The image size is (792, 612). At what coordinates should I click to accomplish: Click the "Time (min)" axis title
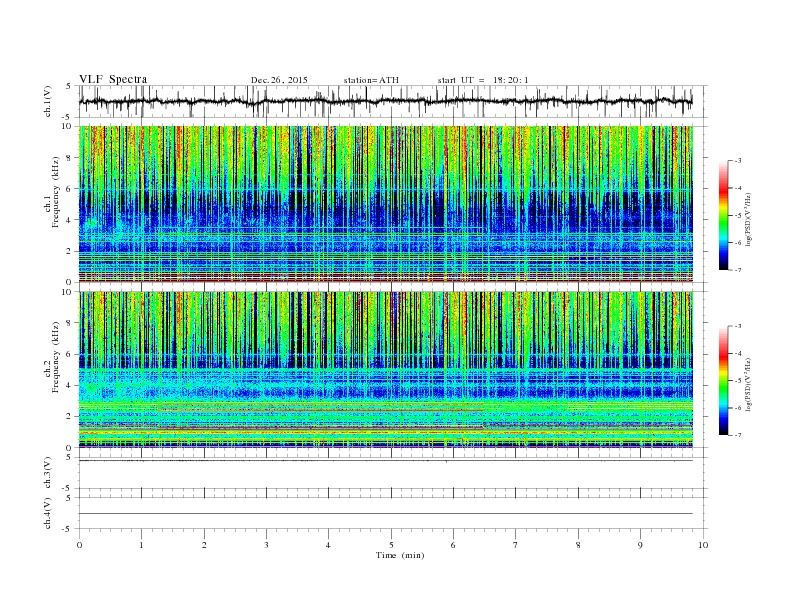click(400, 555)
